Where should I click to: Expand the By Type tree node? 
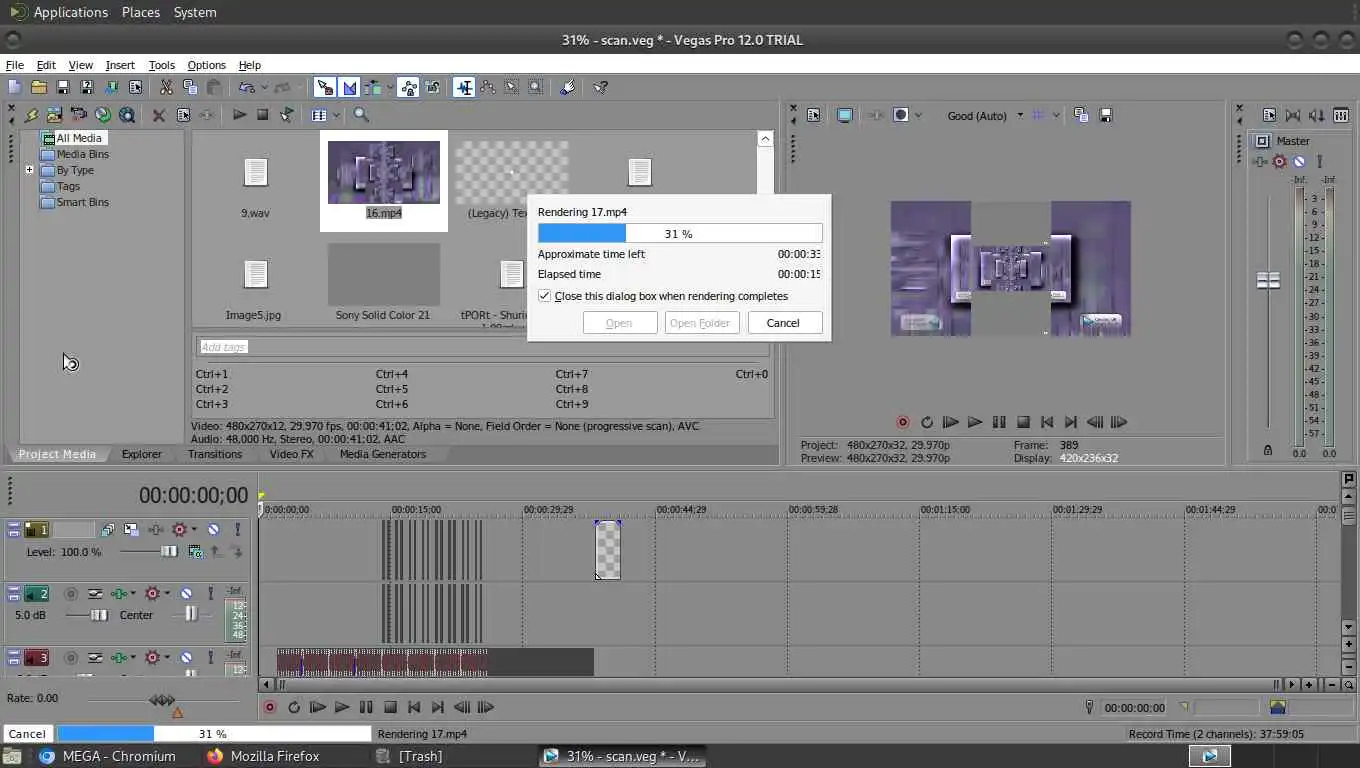[x=30, y=170]
